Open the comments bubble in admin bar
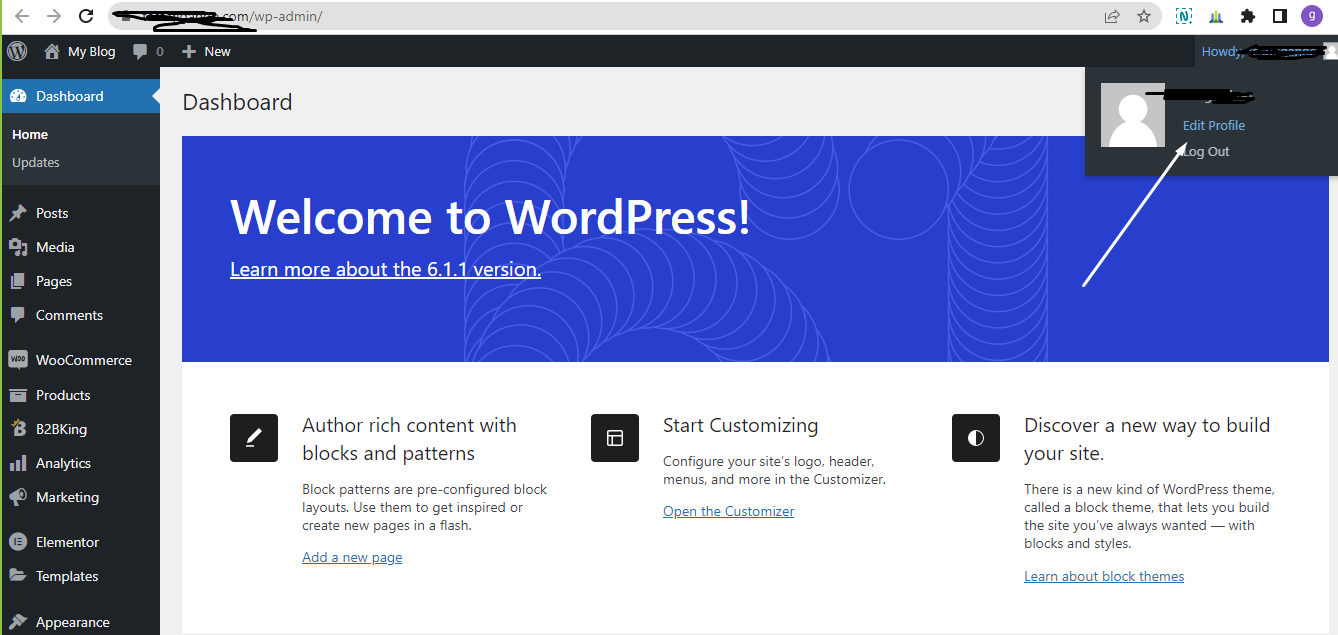1338x635 pixels. [x=141, y=51]
